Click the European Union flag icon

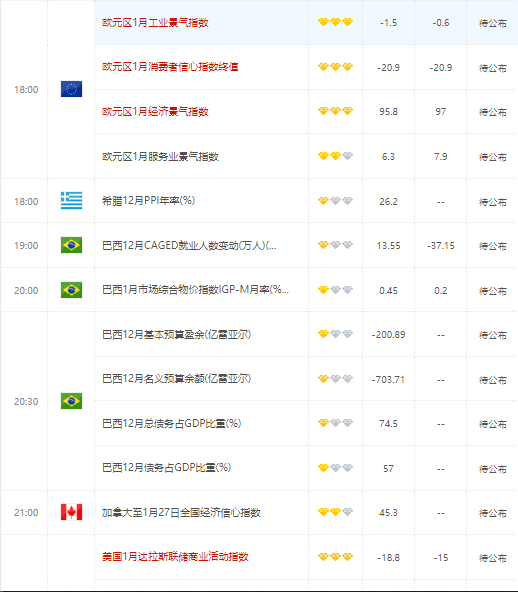pyautogui.click(x=71, y=89)
